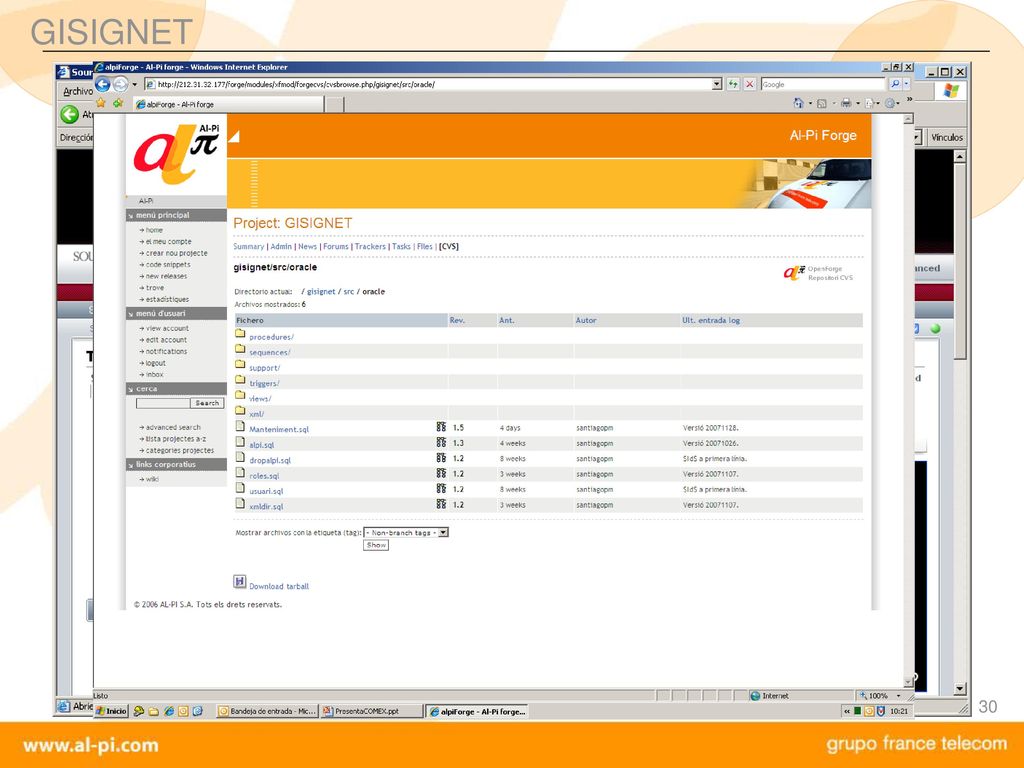Open the Tasks project tab
The width and height of the screenshot is (1024, 768).
(x=401, y=247)
